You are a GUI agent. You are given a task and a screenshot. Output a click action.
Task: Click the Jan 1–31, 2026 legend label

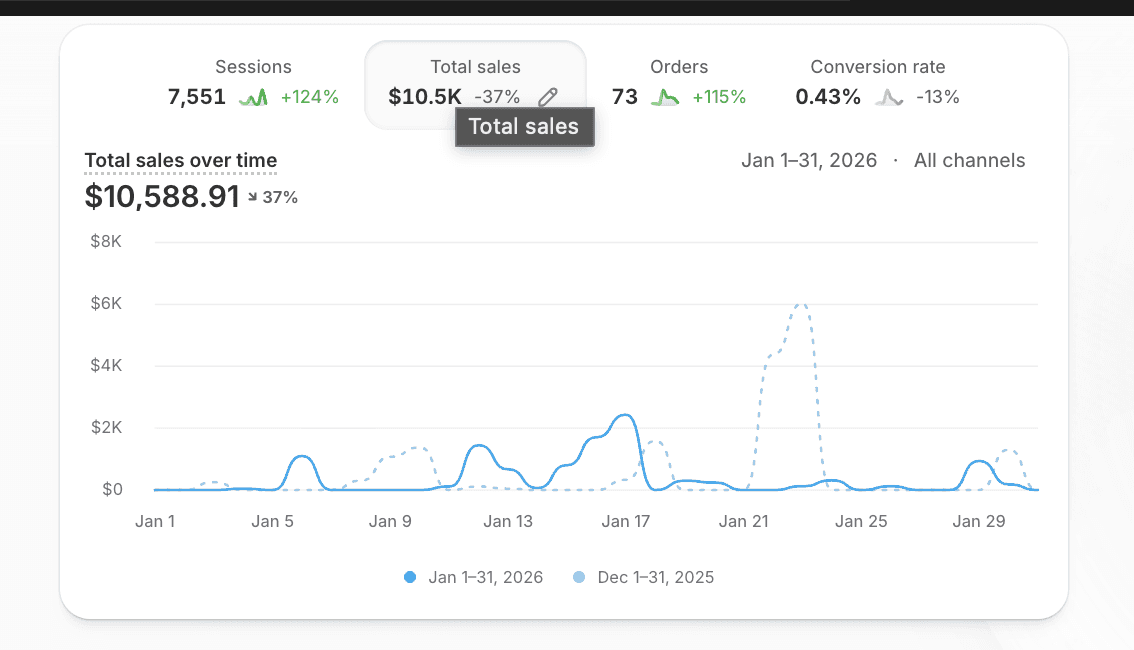coord(485,577)
